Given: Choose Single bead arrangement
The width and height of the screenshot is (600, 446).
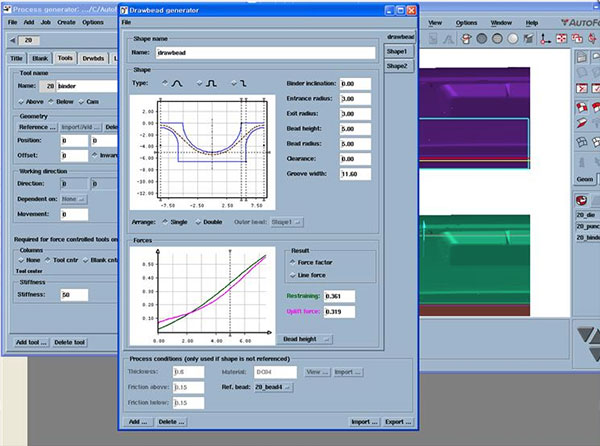Looking at the screenshot, I should pyautogui.click(x=175, y=222).
